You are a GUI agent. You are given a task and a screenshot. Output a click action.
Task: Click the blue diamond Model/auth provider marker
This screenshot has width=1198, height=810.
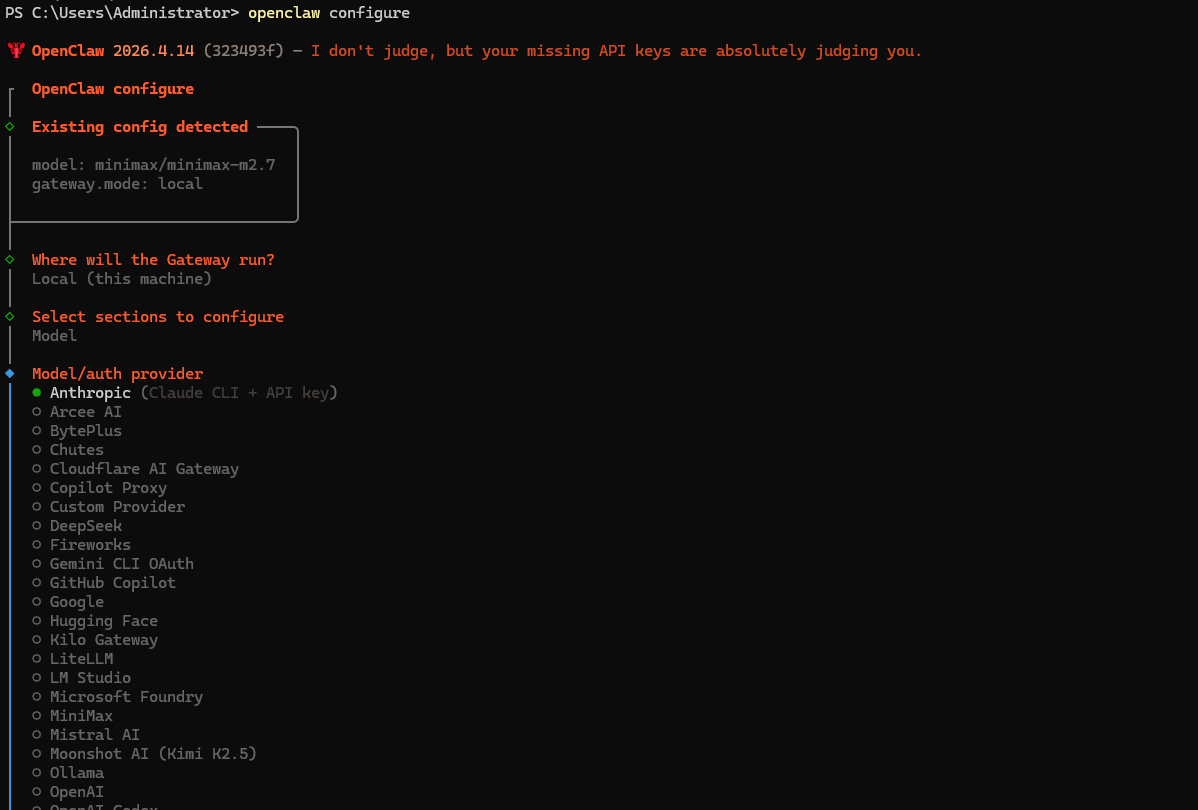[10, 374]
